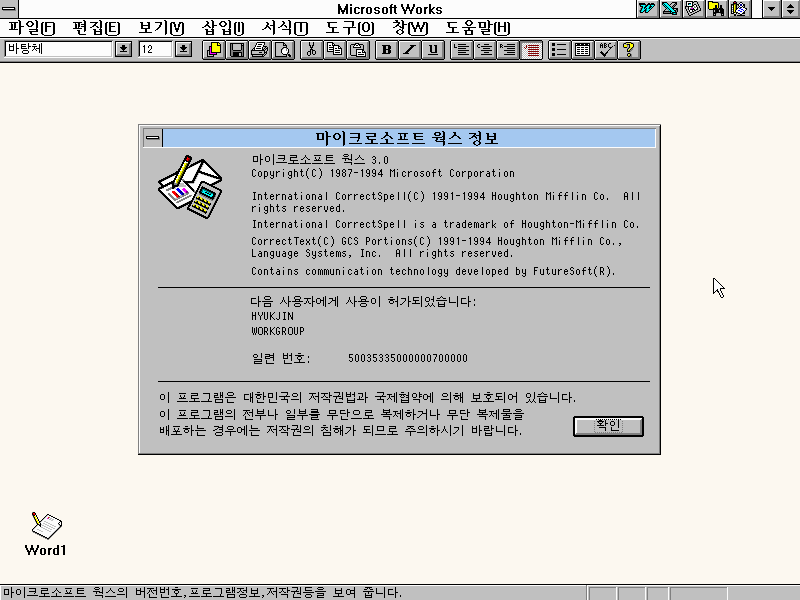The image size is (800, 600).
Task: Click the 마이크로소프트 웍스 3.0 version line
Action: point(320,159)
